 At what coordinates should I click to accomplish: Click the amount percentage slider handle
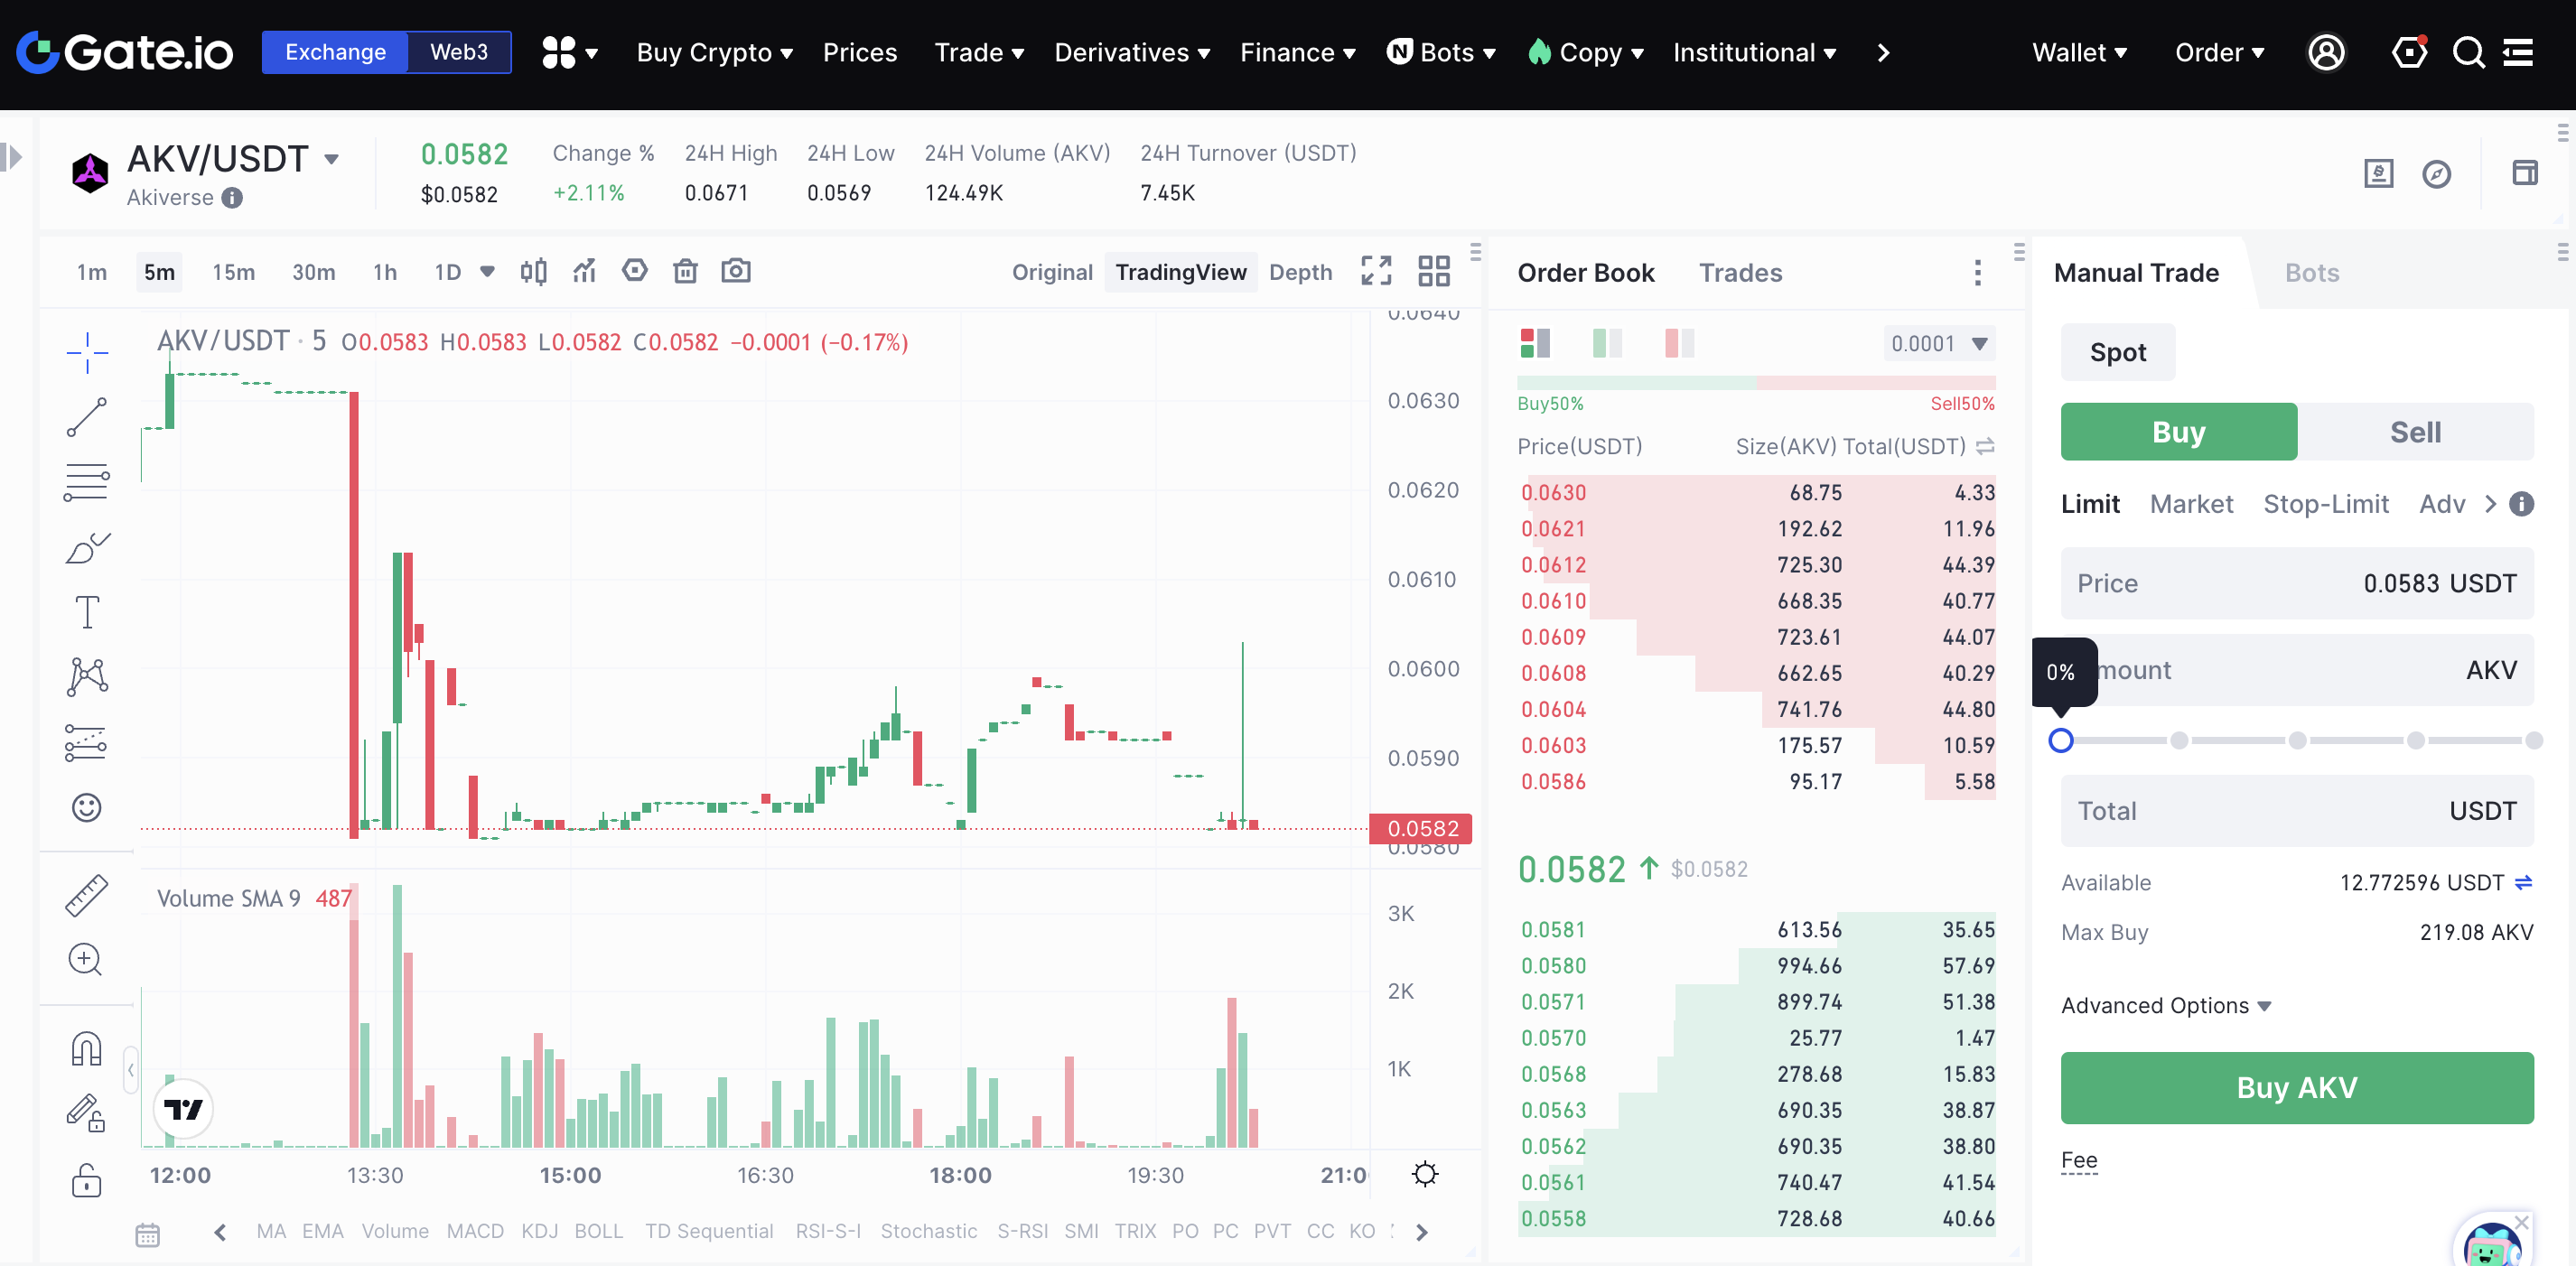click(2061, 740)
